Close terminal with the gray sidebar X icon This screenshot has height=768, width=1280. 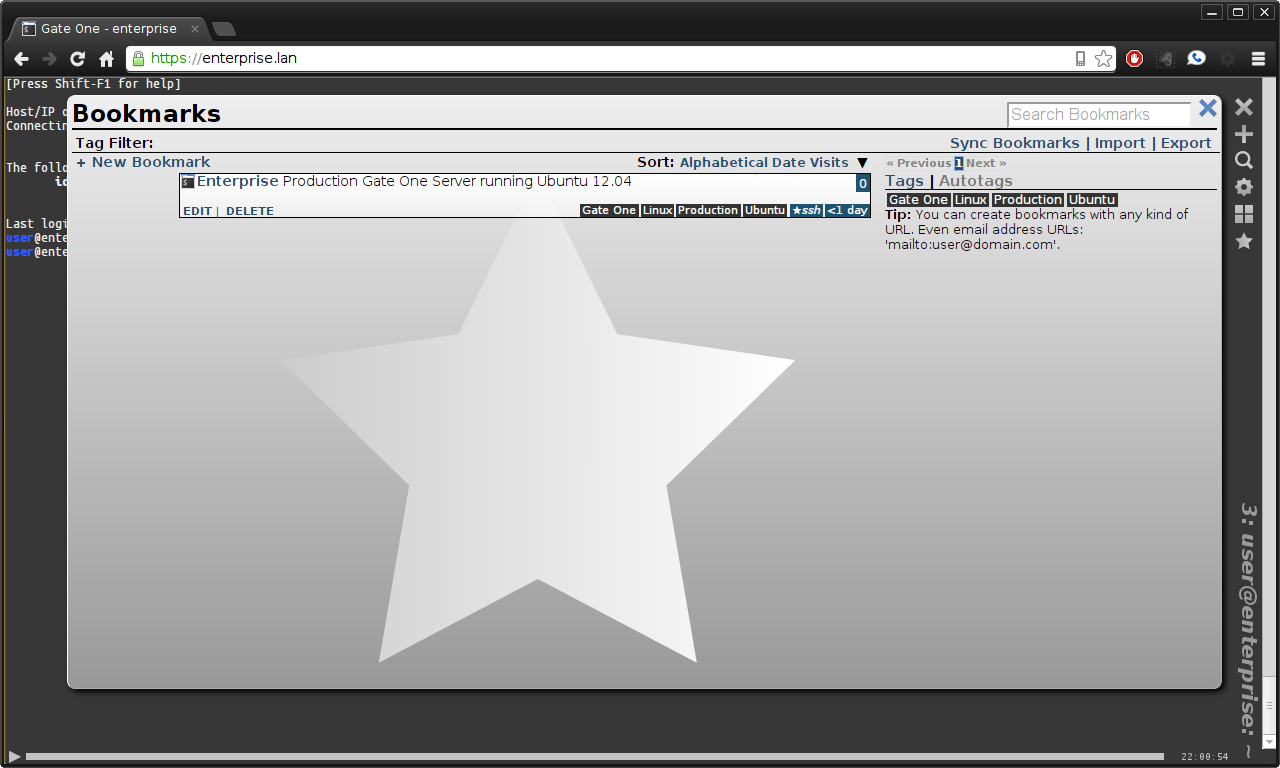click(x=1243, y=107)
